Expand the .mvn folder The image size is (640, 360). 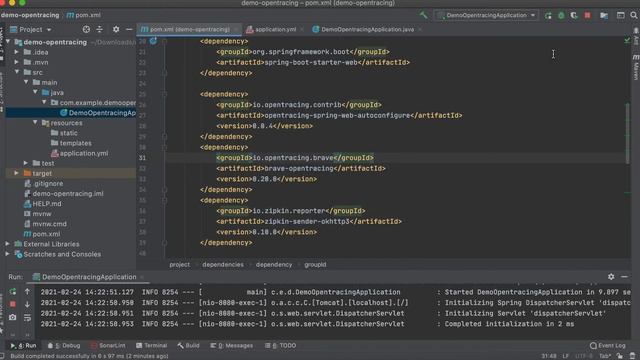pos(16,62)
